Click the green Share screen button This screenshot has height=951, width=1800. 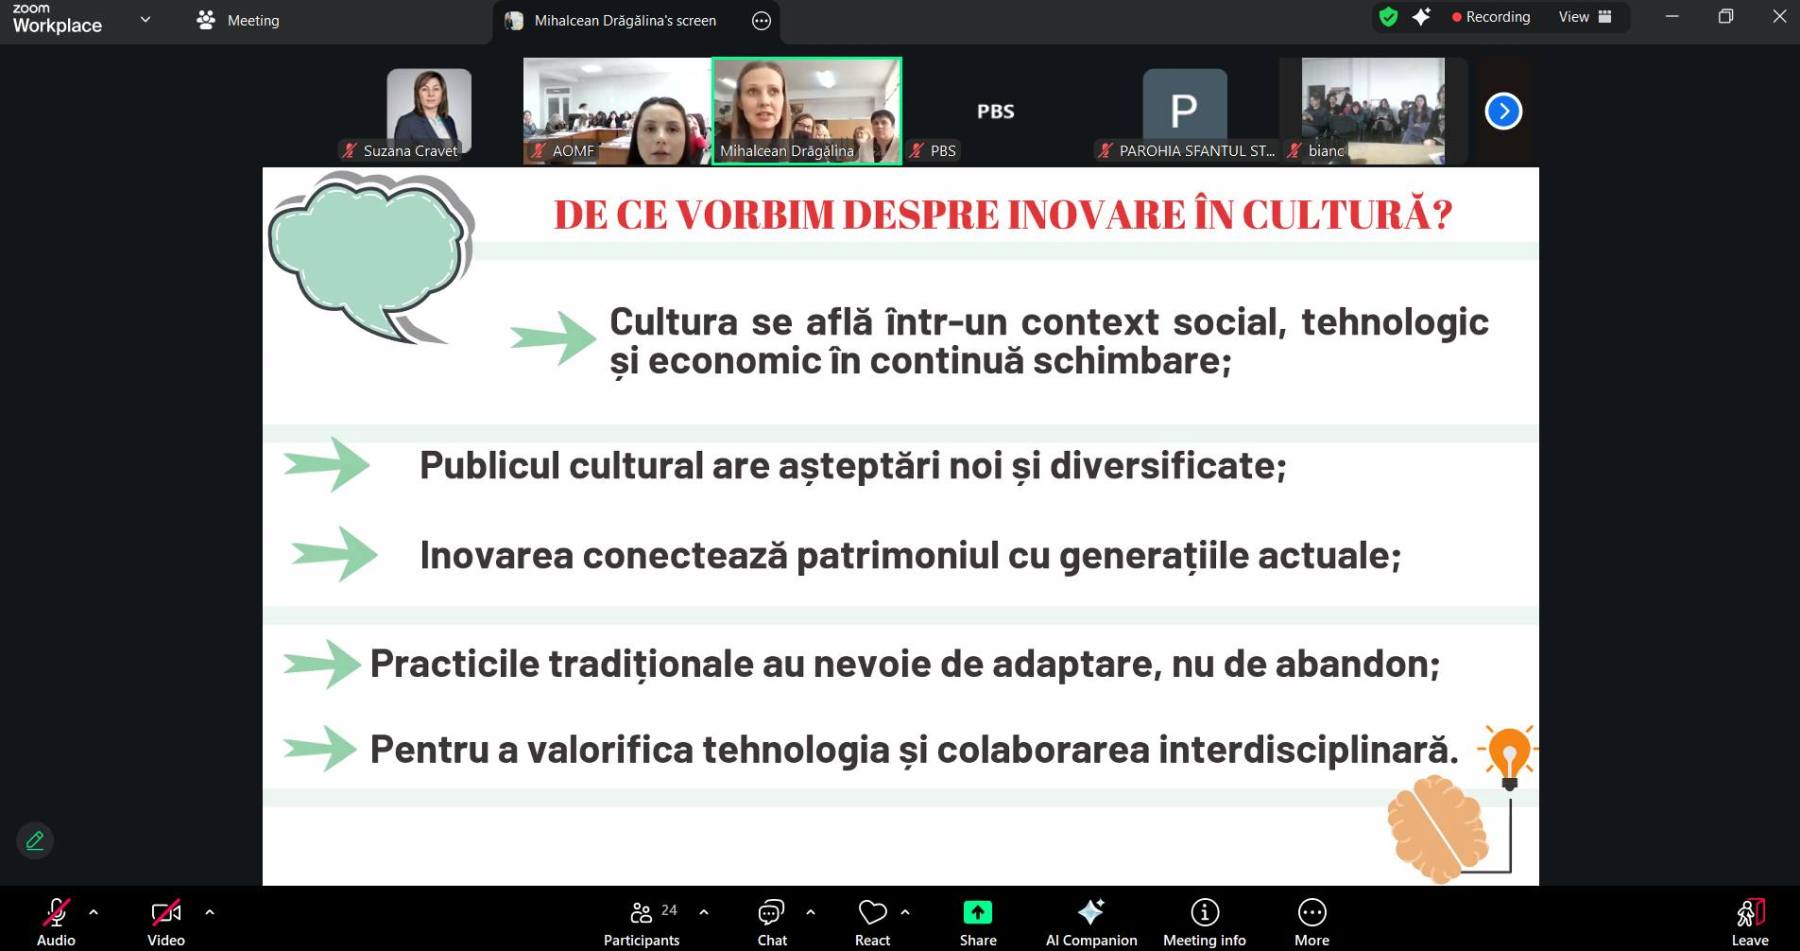977,920
